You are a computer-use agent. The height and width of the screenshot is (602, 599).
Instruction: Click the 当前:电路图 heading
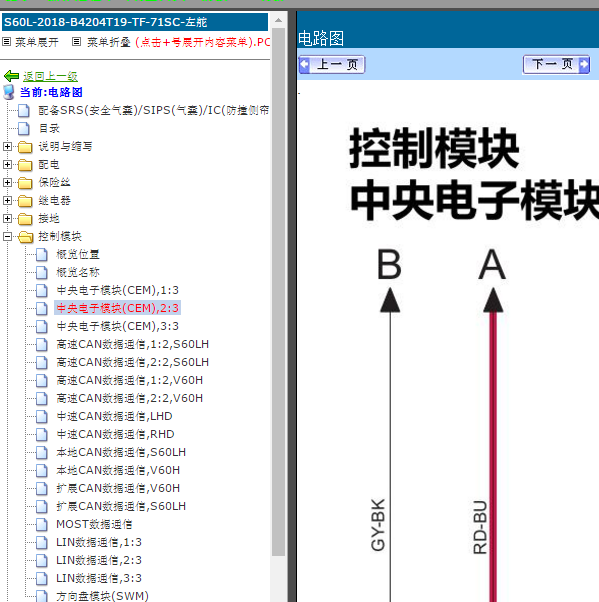(x=51, y=93)
